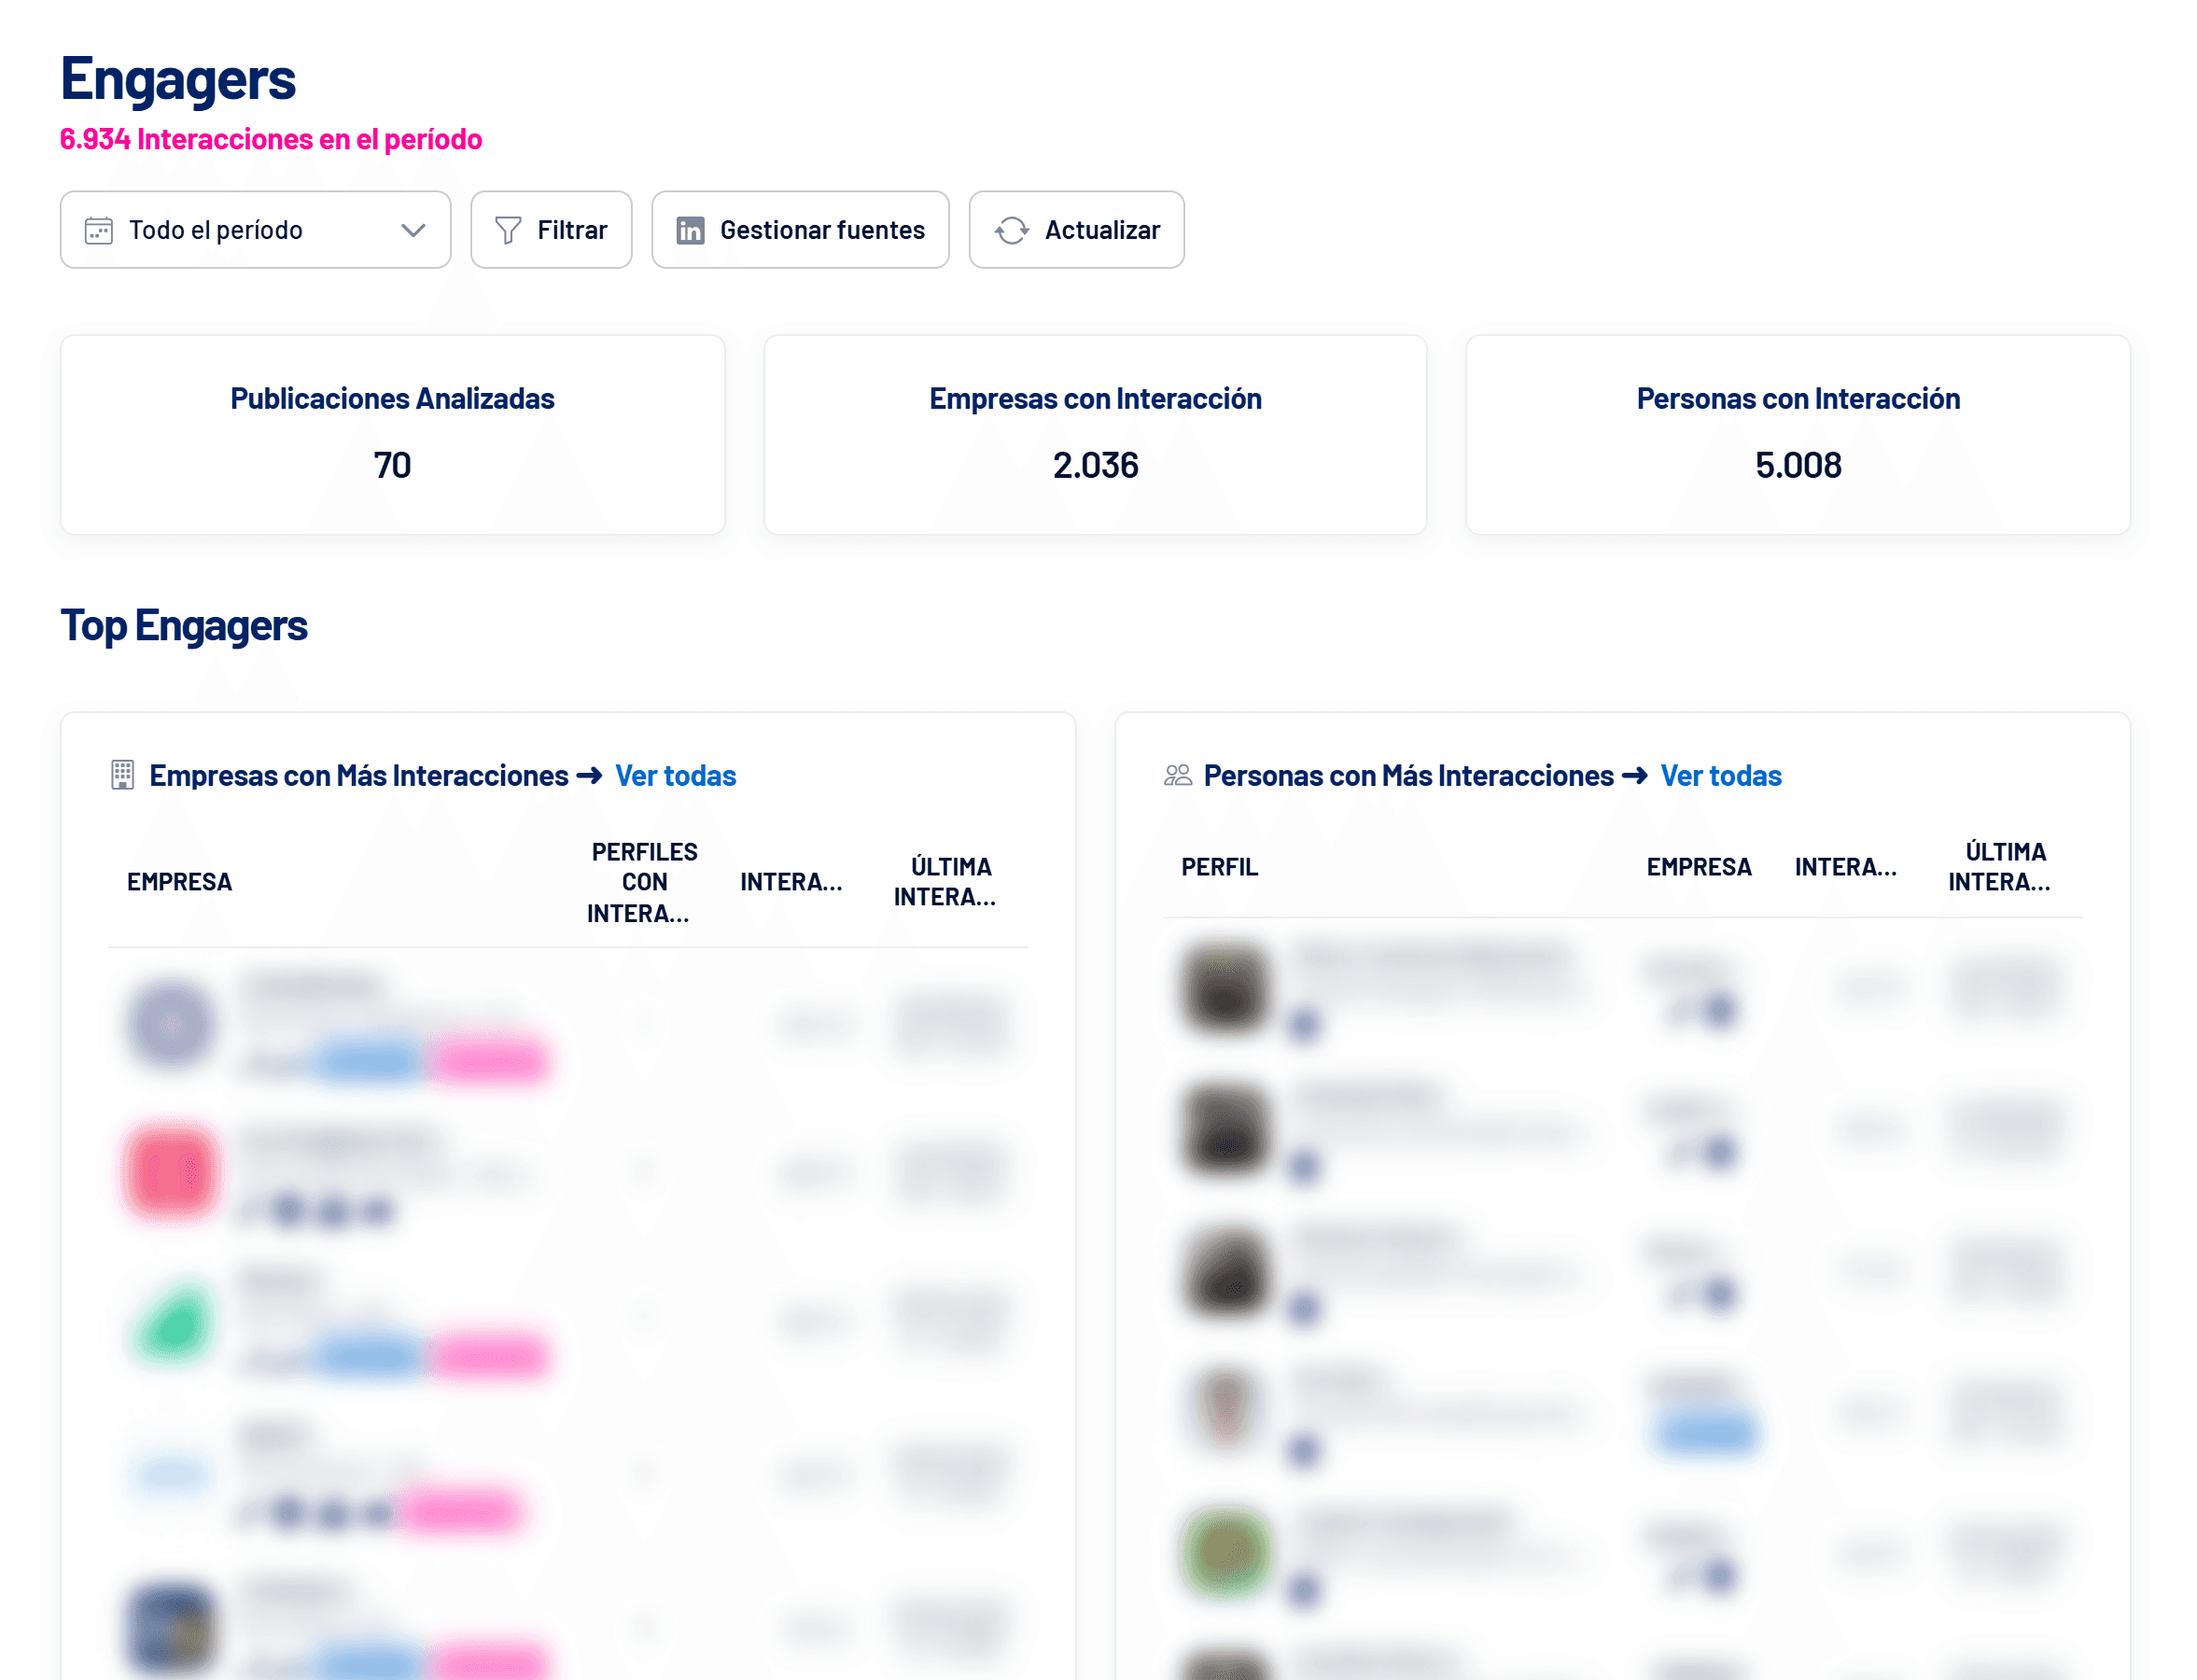2197x1680 pixels.
Task: Click '6.934 Interacciones en el período' text
Action: point(271,139)
